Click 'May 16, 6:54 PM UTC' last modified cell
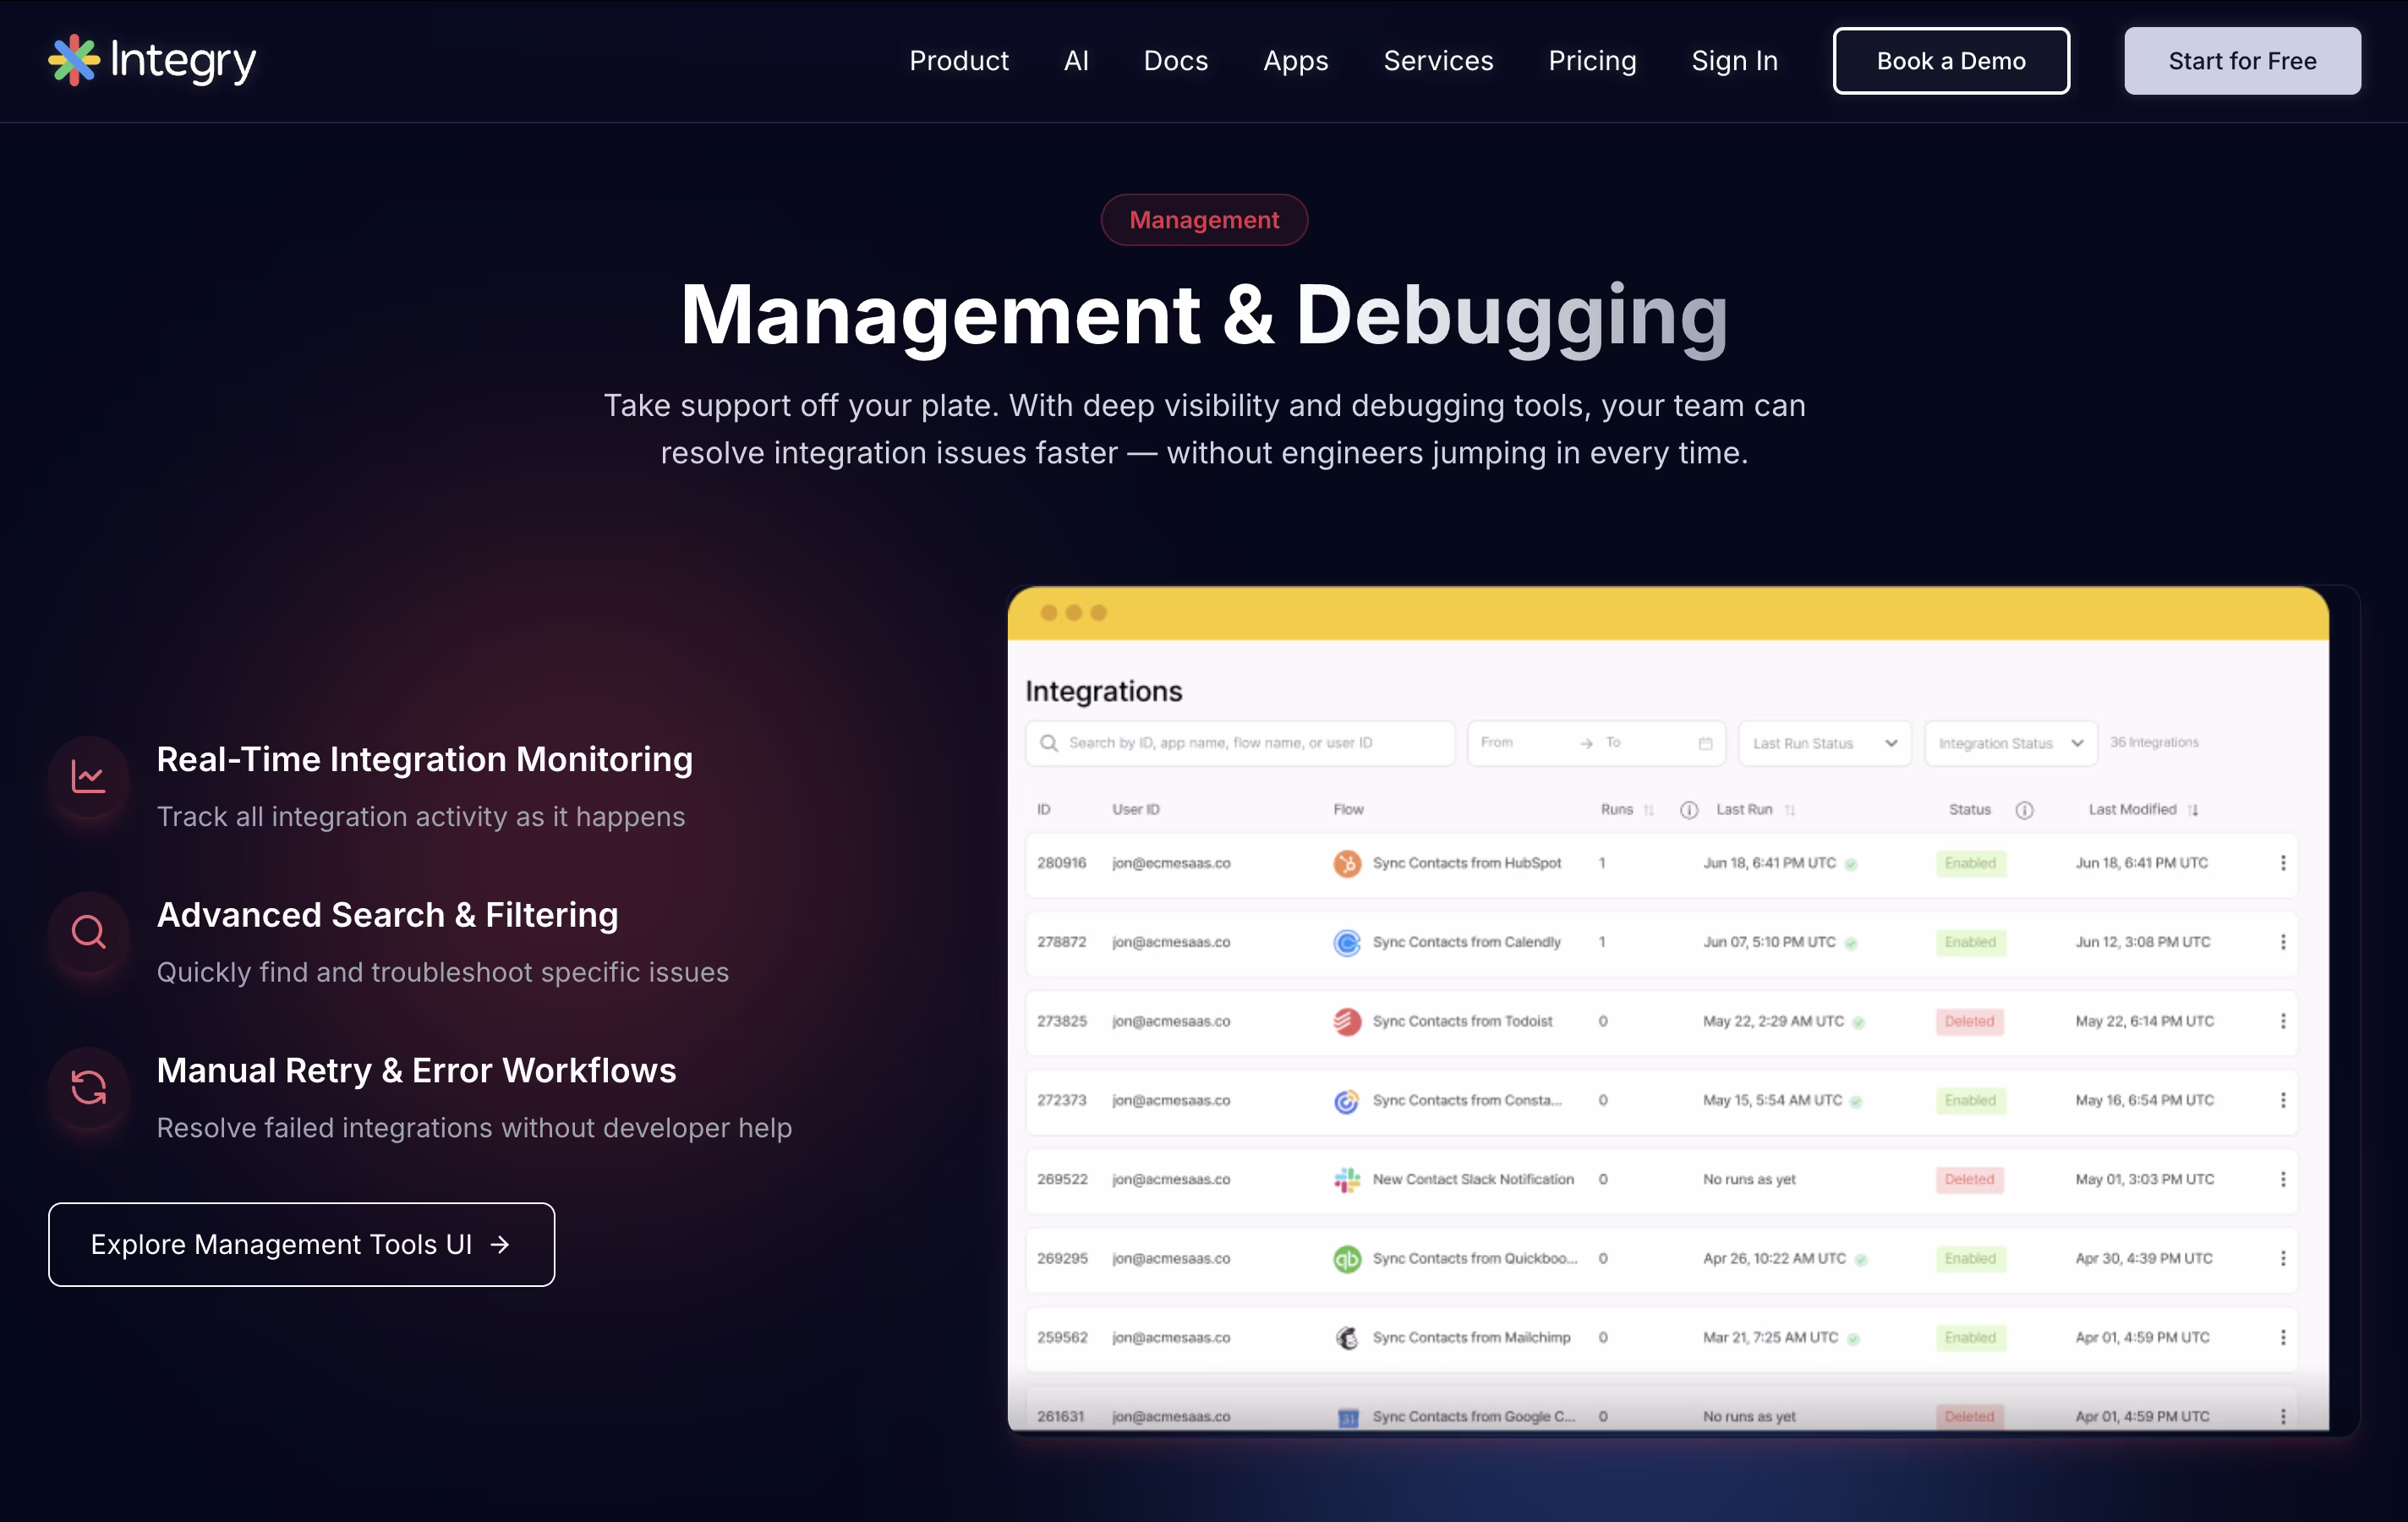The width and height of the screenshot is (2408, 1522). coord(2144,1100)
